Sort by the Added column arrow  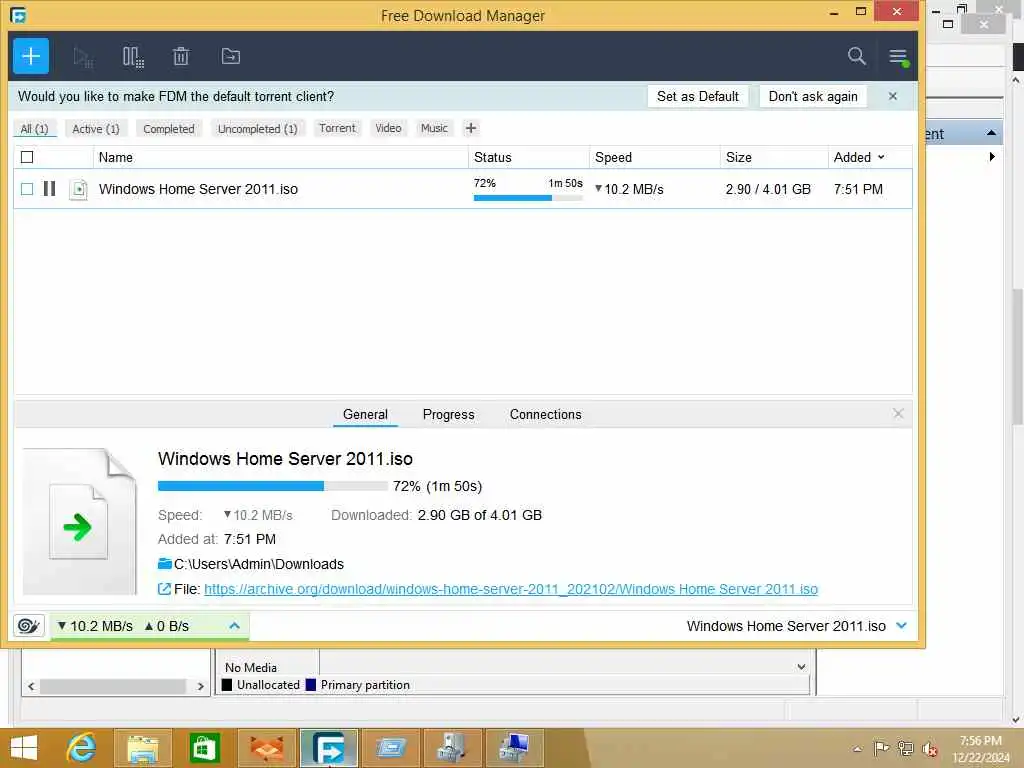click(x=881, y=157)
